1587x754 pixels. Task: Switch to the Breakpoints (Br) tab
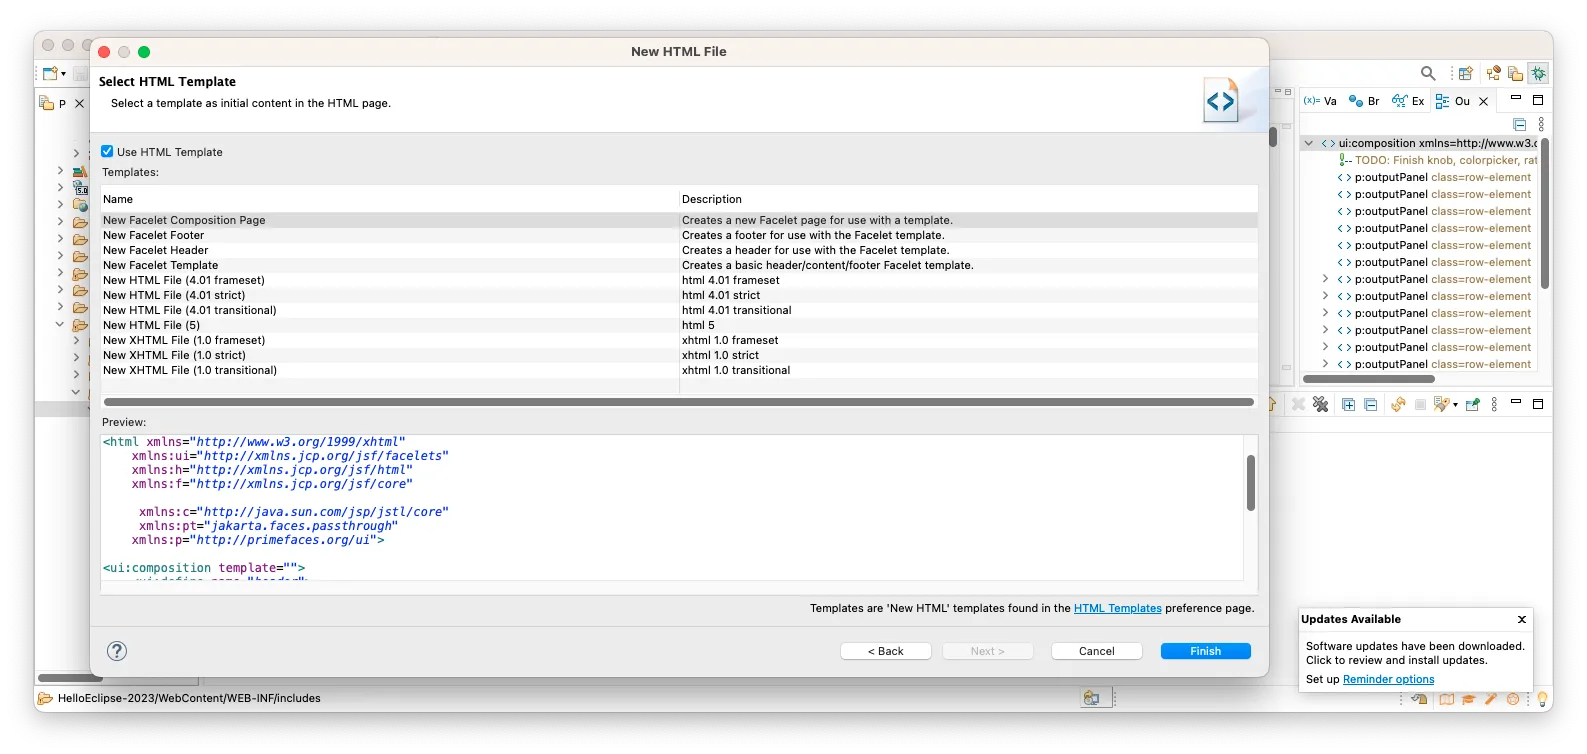[1364, 101]
